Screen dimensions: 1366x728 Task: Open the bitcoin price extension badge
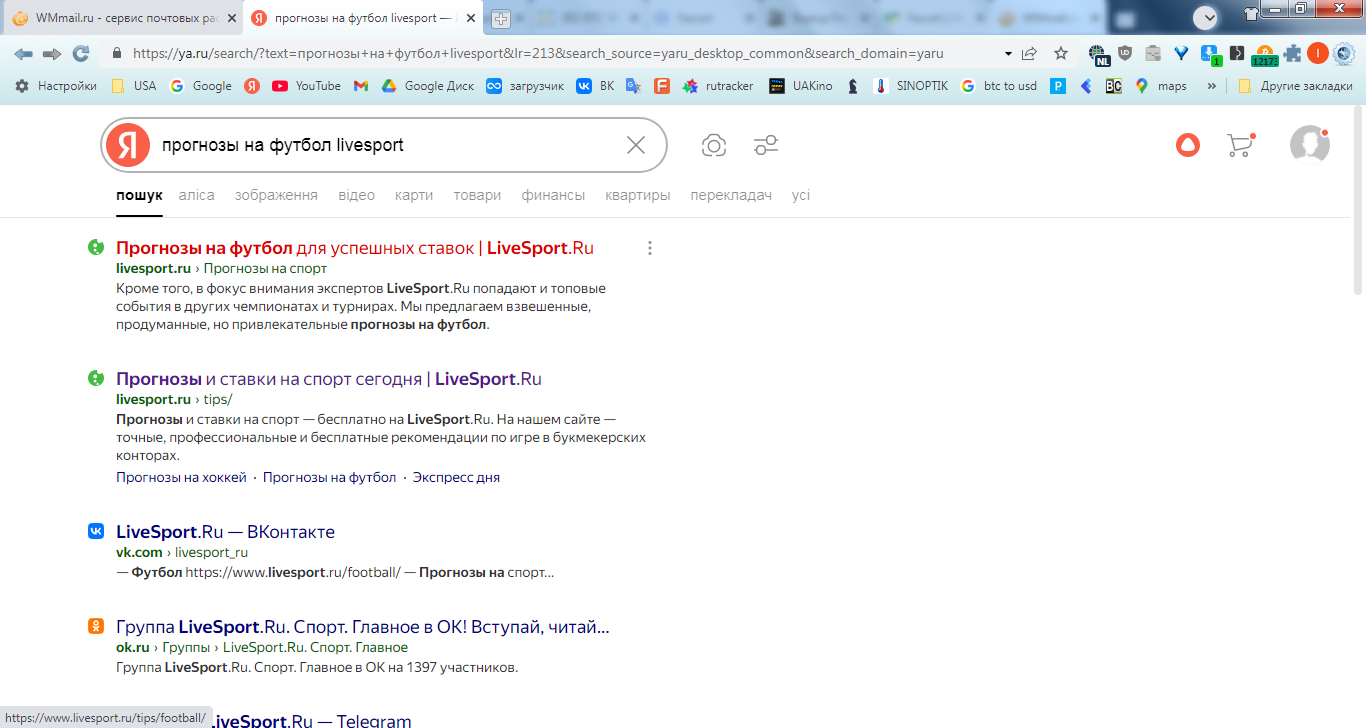[1264, 55]
